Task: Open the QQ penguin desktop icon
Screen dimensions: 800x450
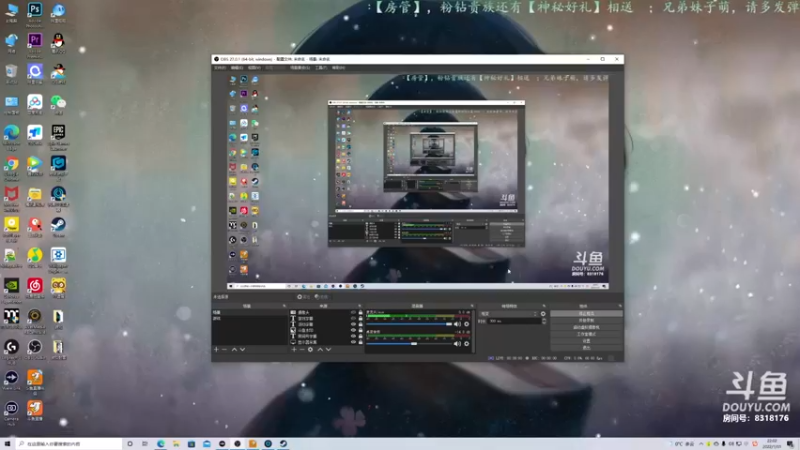Action: [x=58, y=44]
